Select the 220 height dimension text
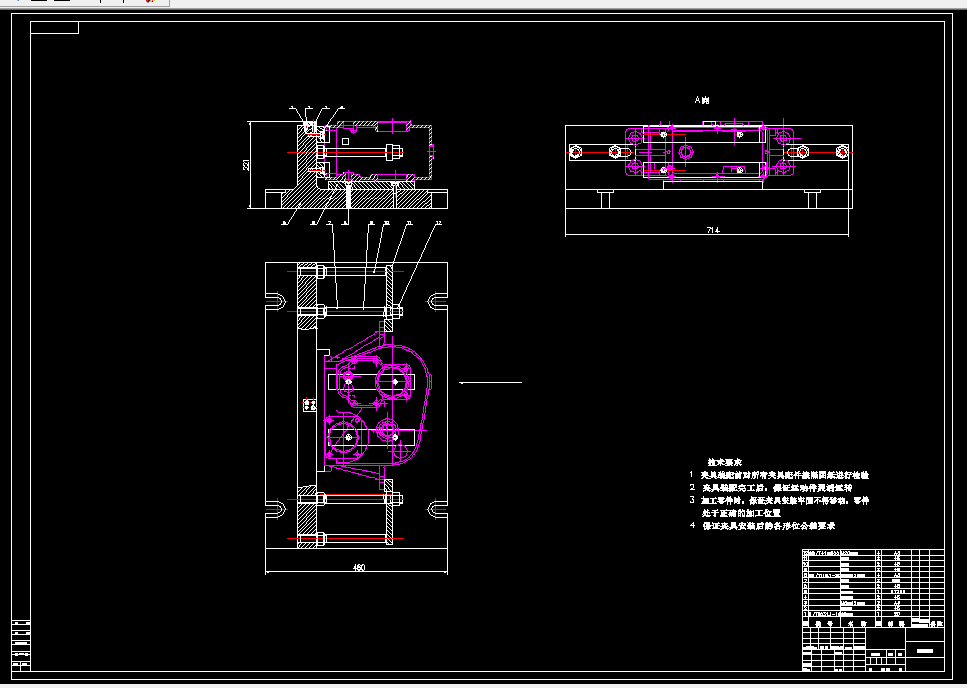This screenshot has width=967, height=688. point(246,165)
